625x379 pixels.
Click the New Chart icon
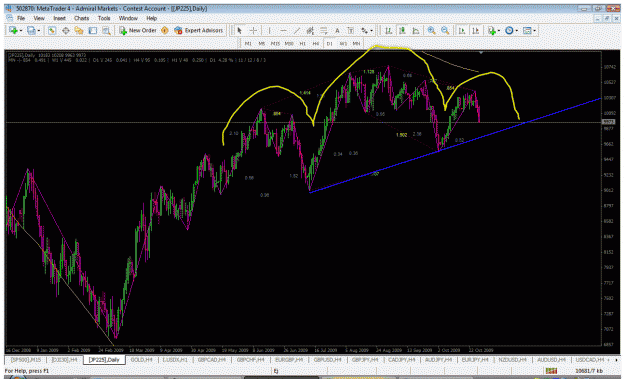(x=13, y=30)
